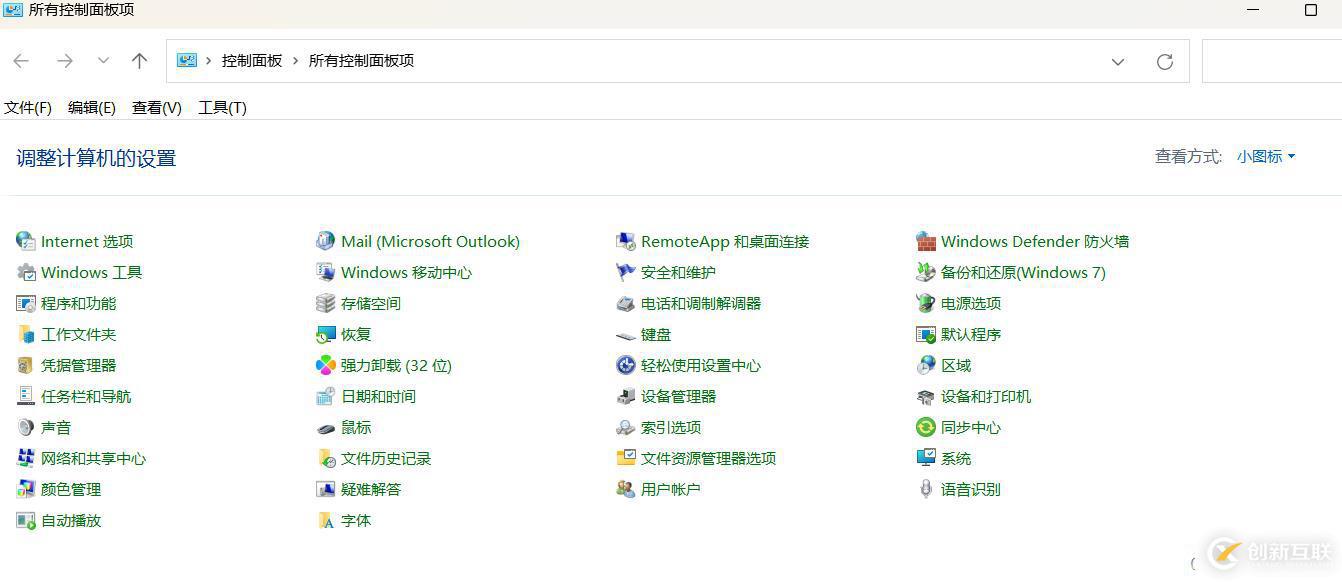This screenshot has width=1342, height=582.
Task: Open the 同步中心 green sync icon
Action: 925,427
